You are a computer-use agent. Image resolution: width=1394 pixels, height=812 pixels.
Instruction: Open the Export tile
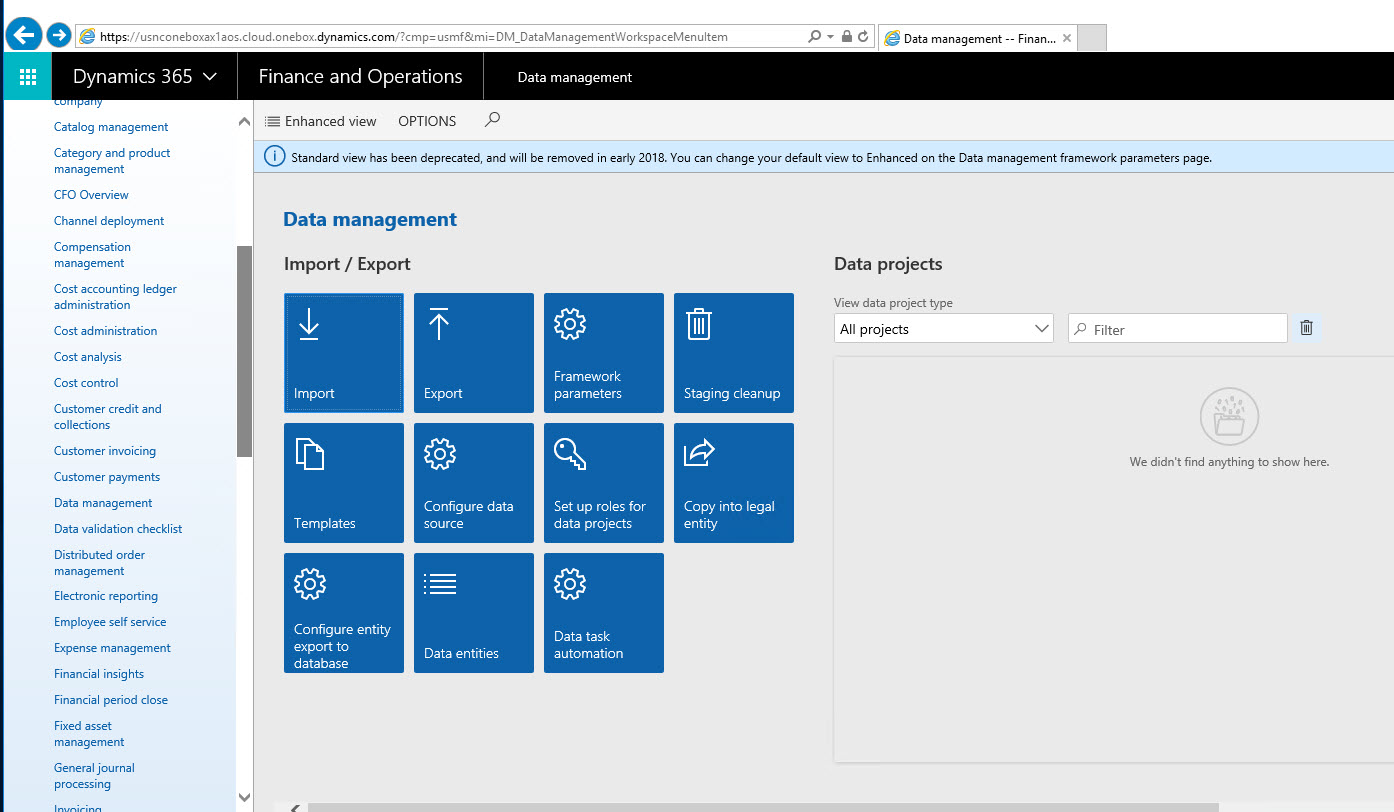click(x=473, y=352)
